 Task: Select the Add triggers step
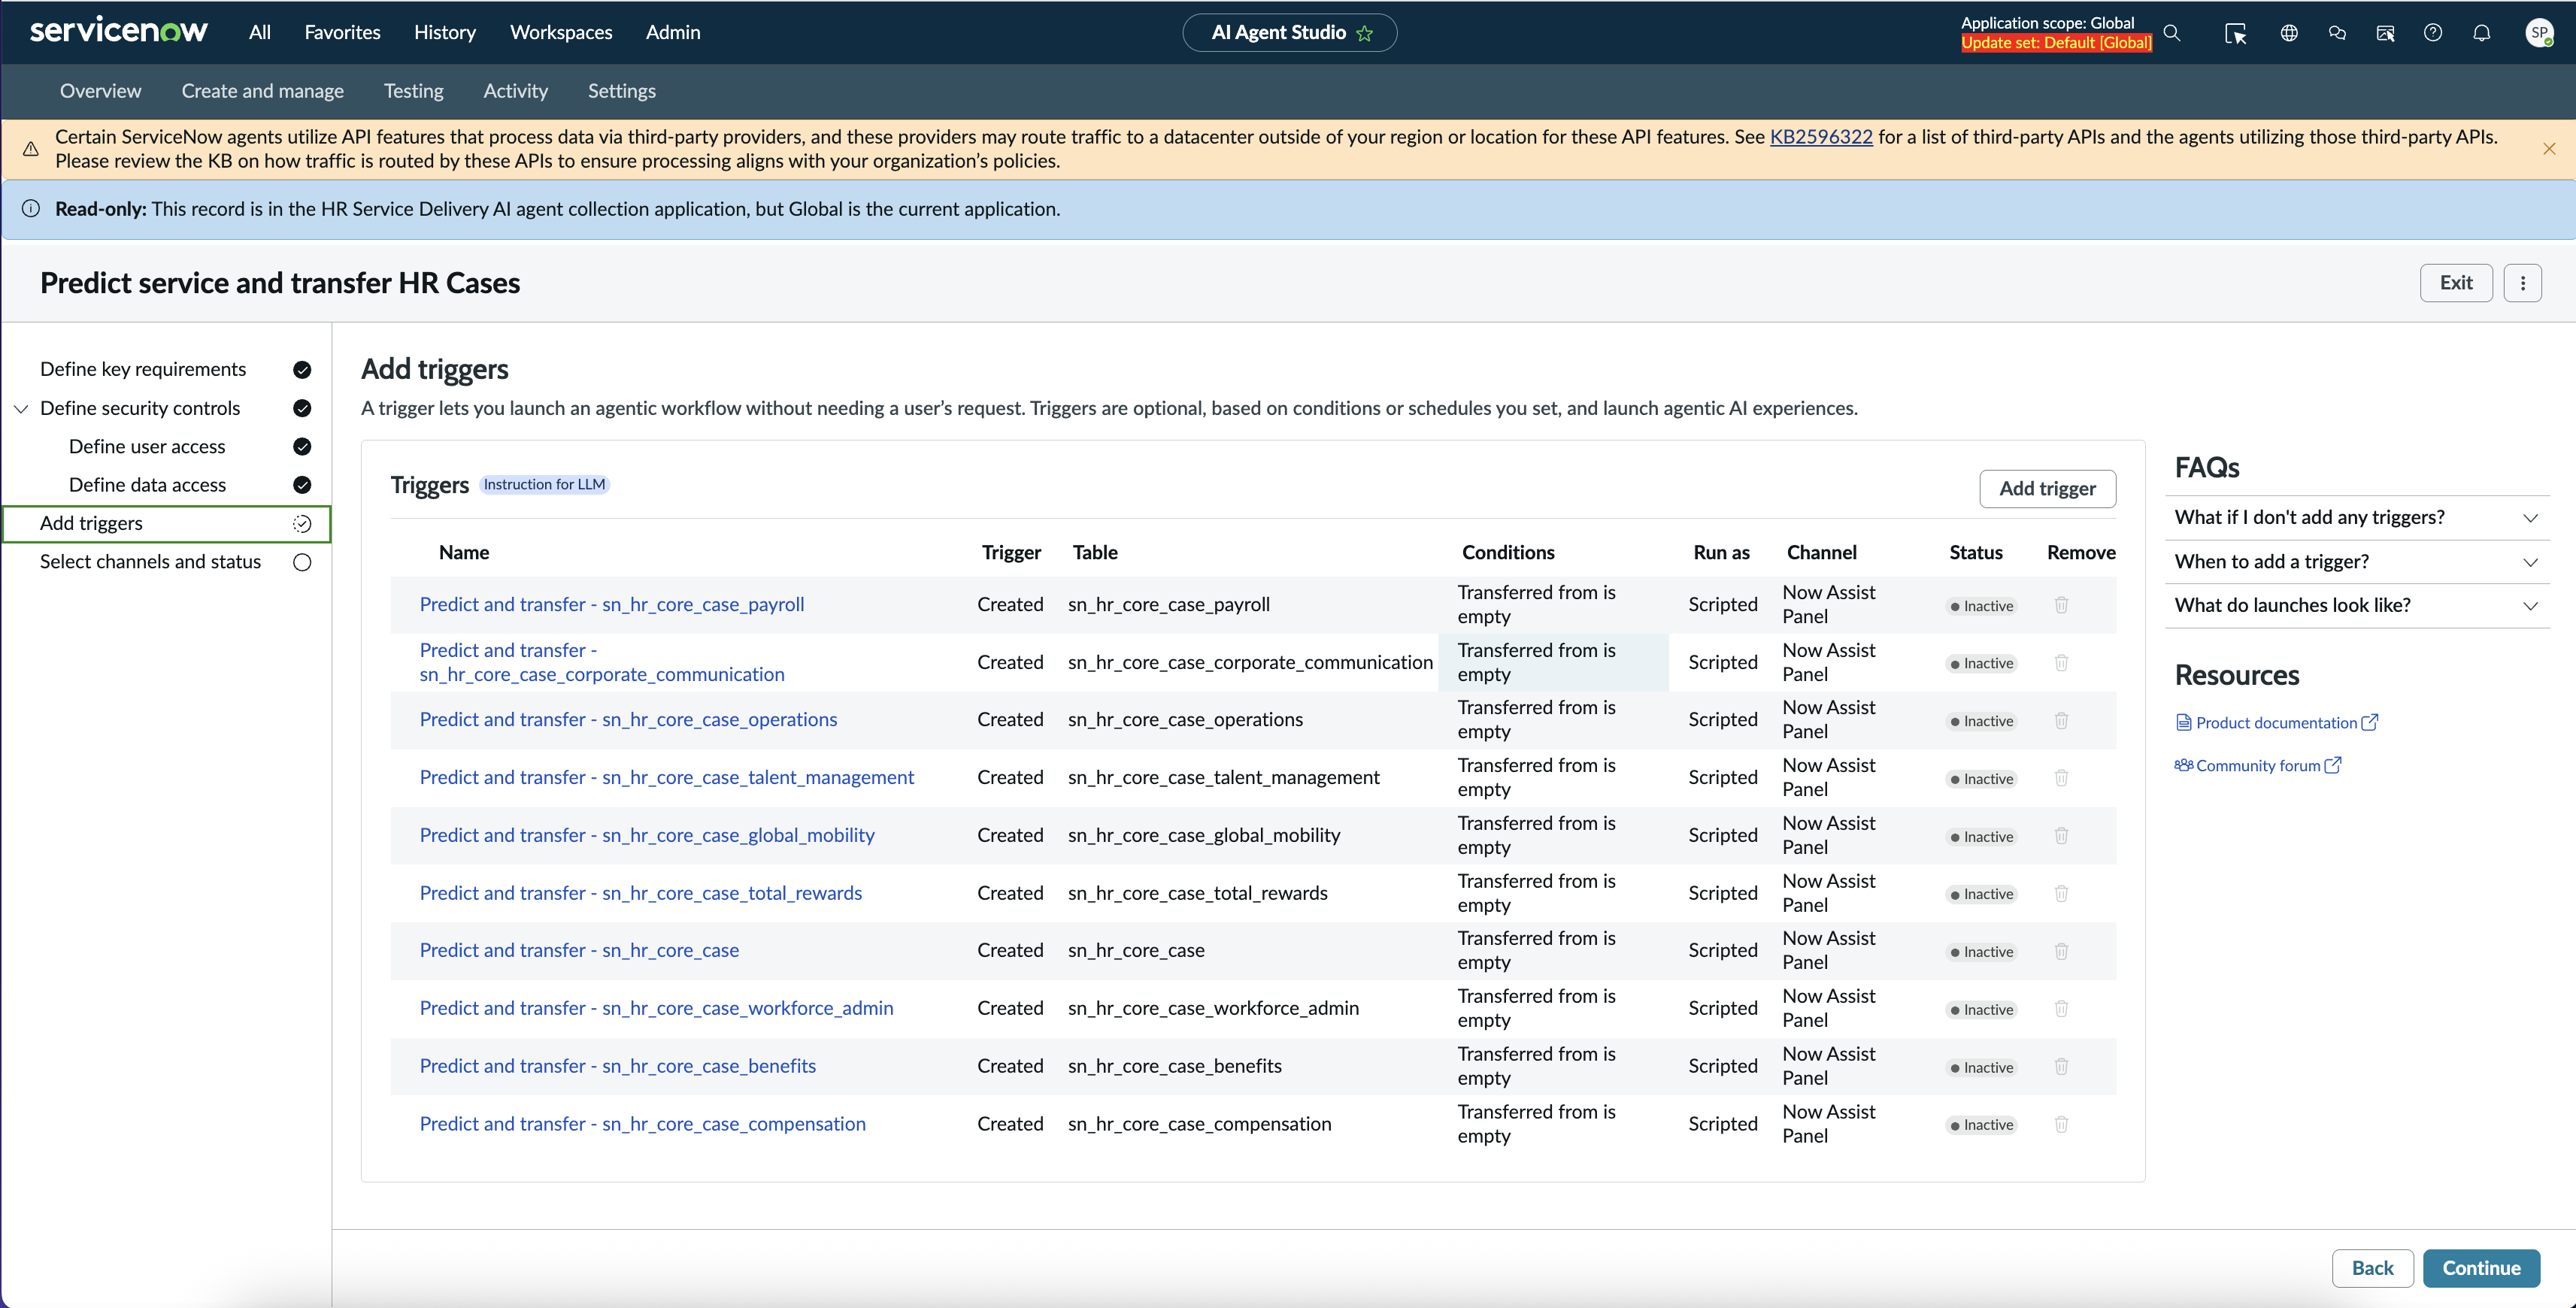(x=166, y=524)
